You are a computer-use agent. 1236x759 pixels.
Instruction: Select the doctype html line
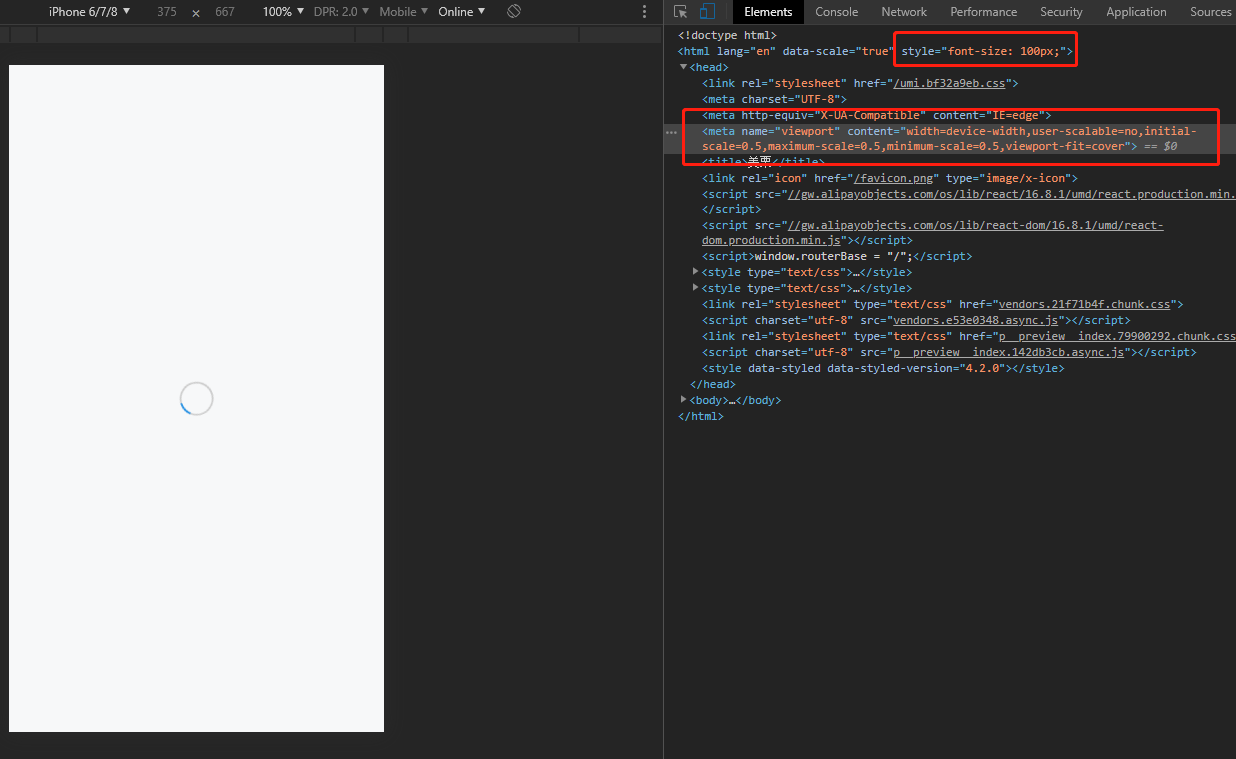coord(727,35)
